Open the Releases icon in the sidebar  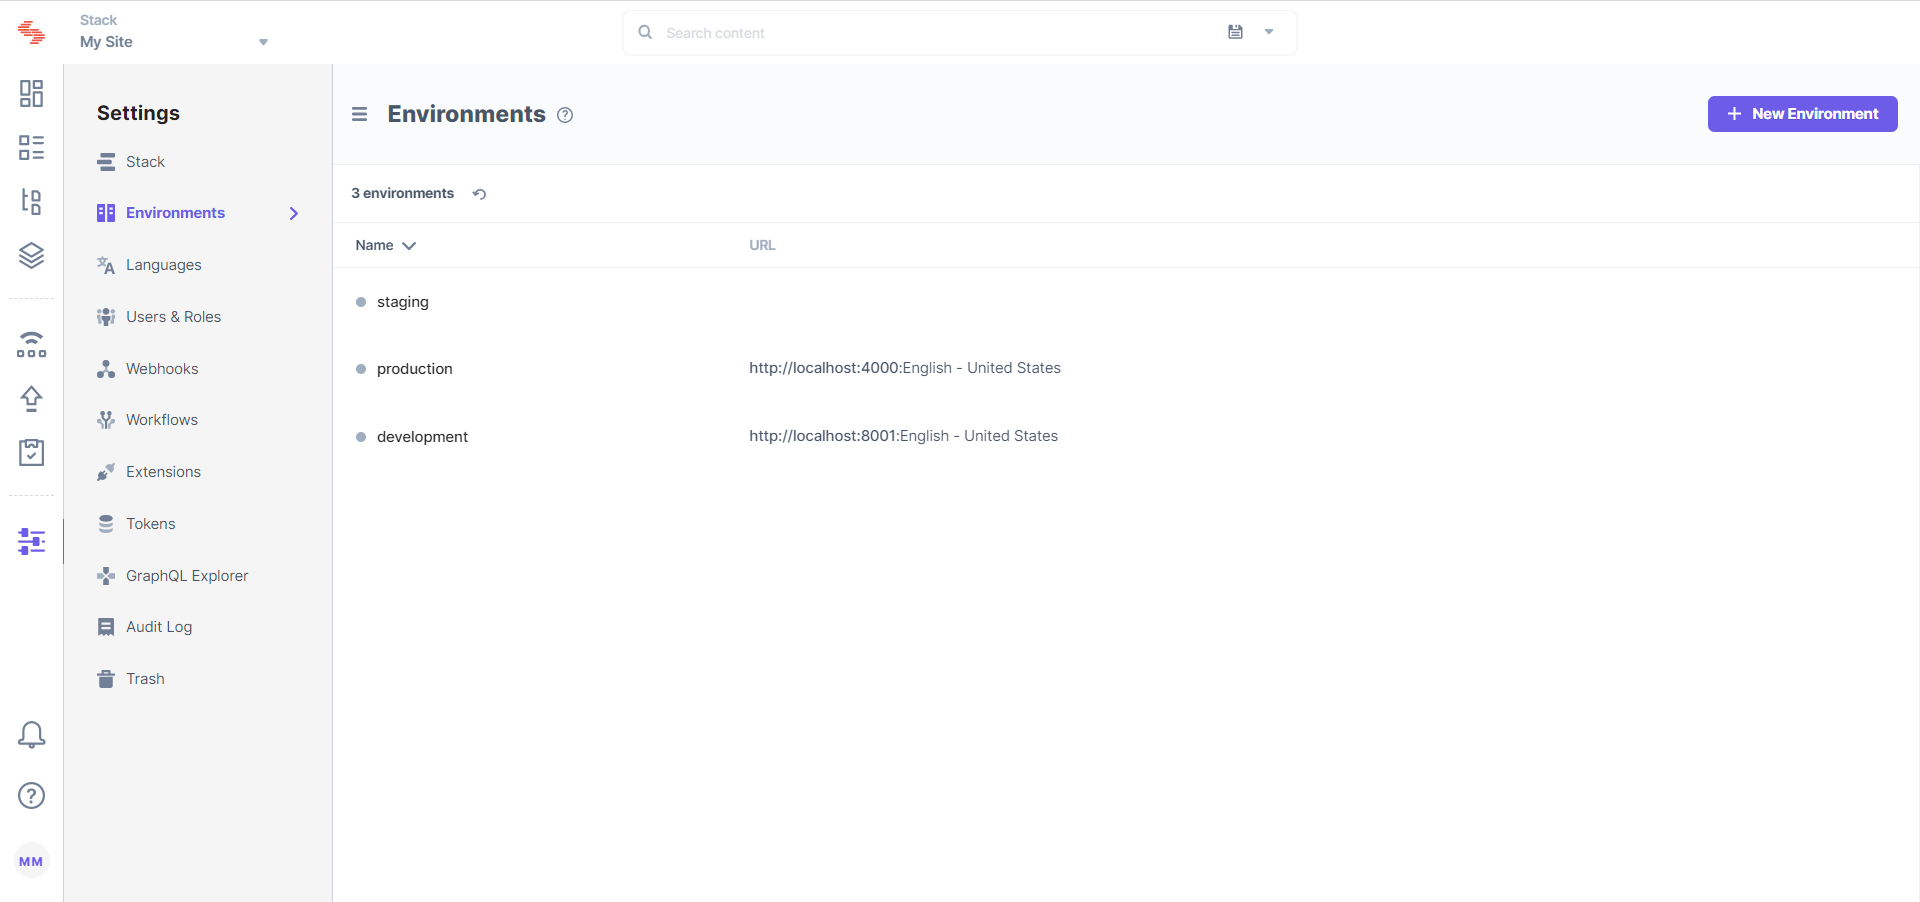coord(31,344)
